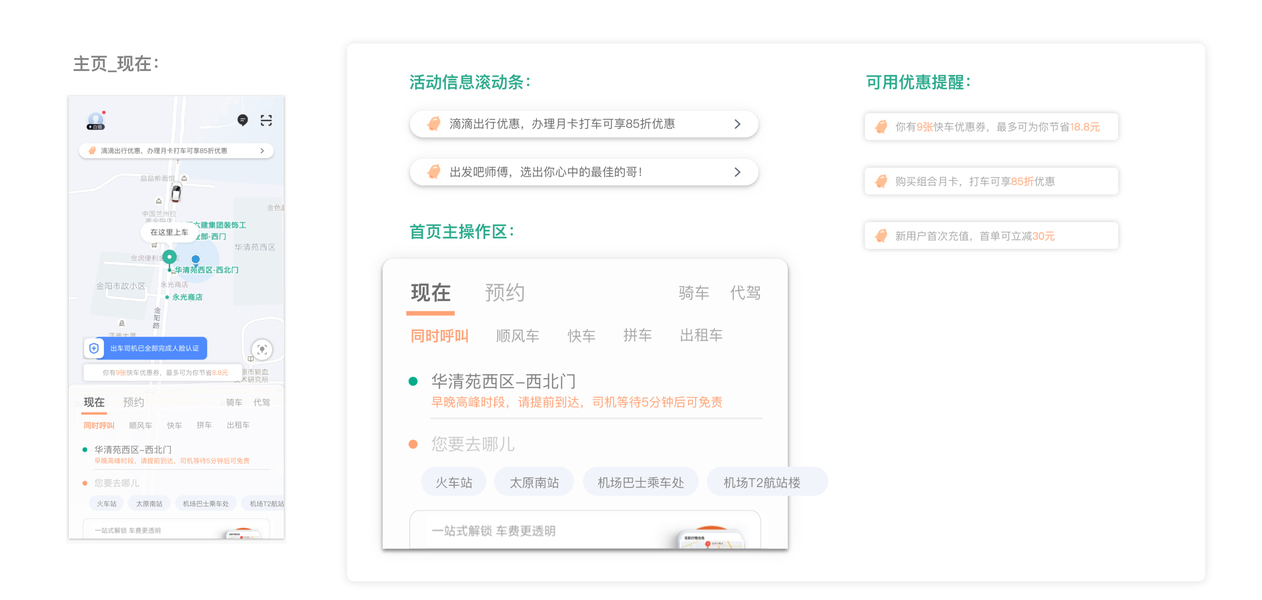Click the large 您要去哪儿 destination field
1262x600 pixels.
point(473,443)
